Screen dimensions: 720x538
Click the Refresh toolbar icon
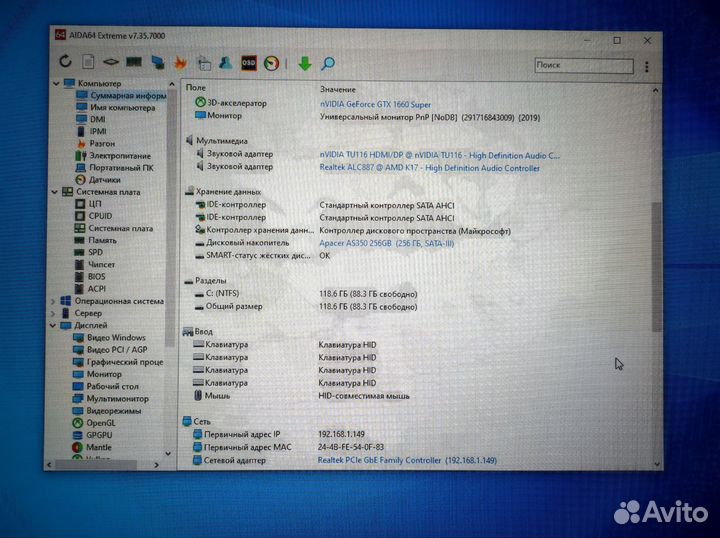(65, 63)
